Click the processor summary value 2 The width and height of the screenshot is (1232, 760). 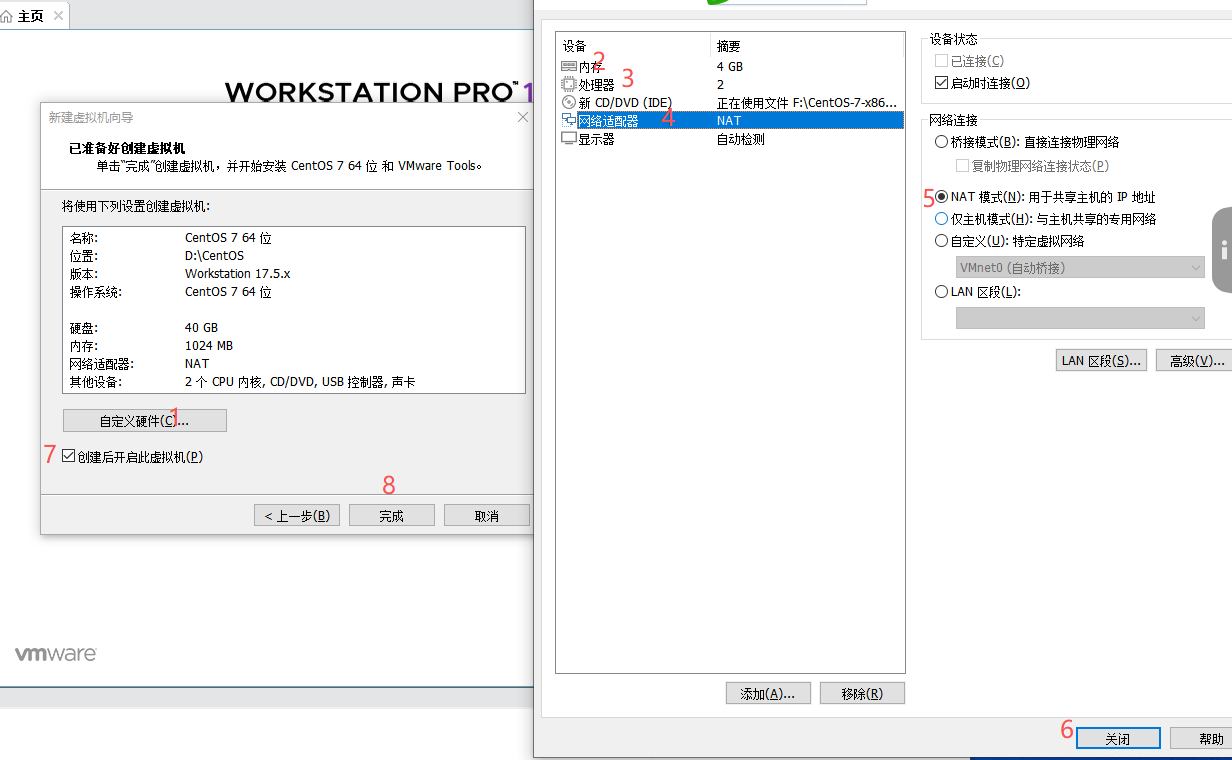click(x=720, y=84)
